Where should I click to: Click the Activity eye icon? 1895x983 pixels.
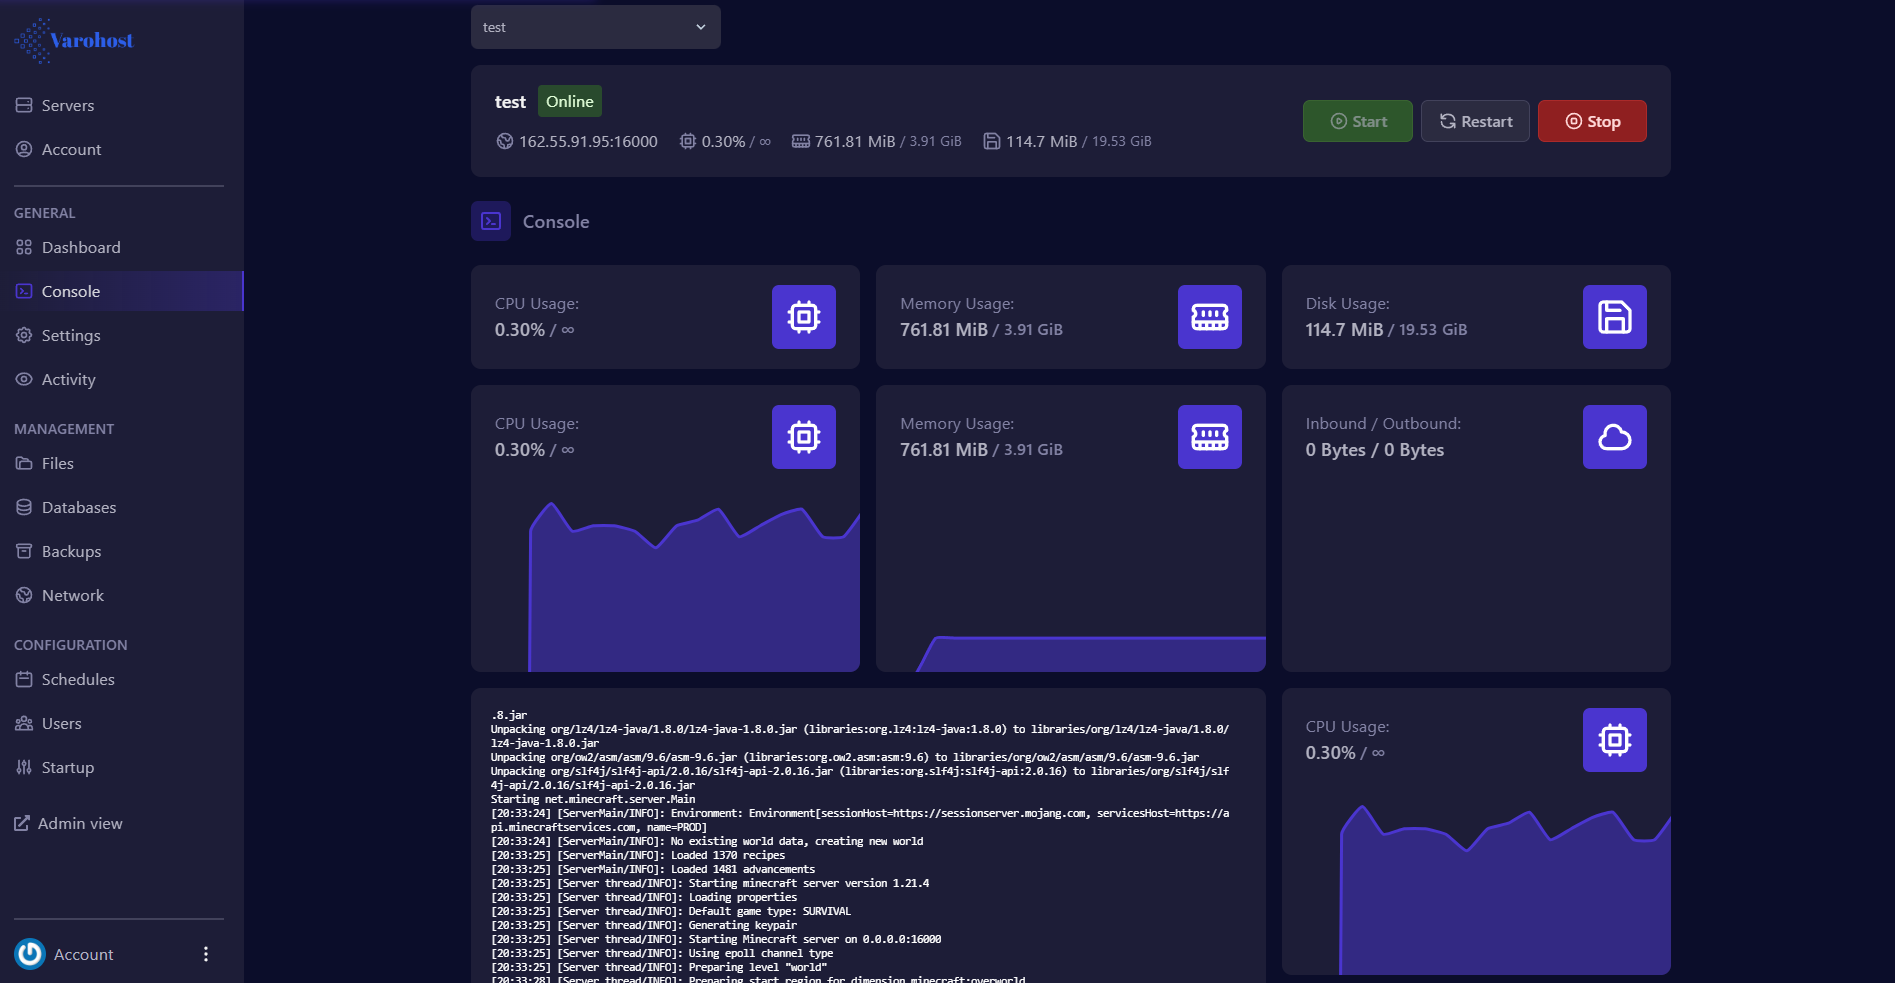click(x=24, y=379)
